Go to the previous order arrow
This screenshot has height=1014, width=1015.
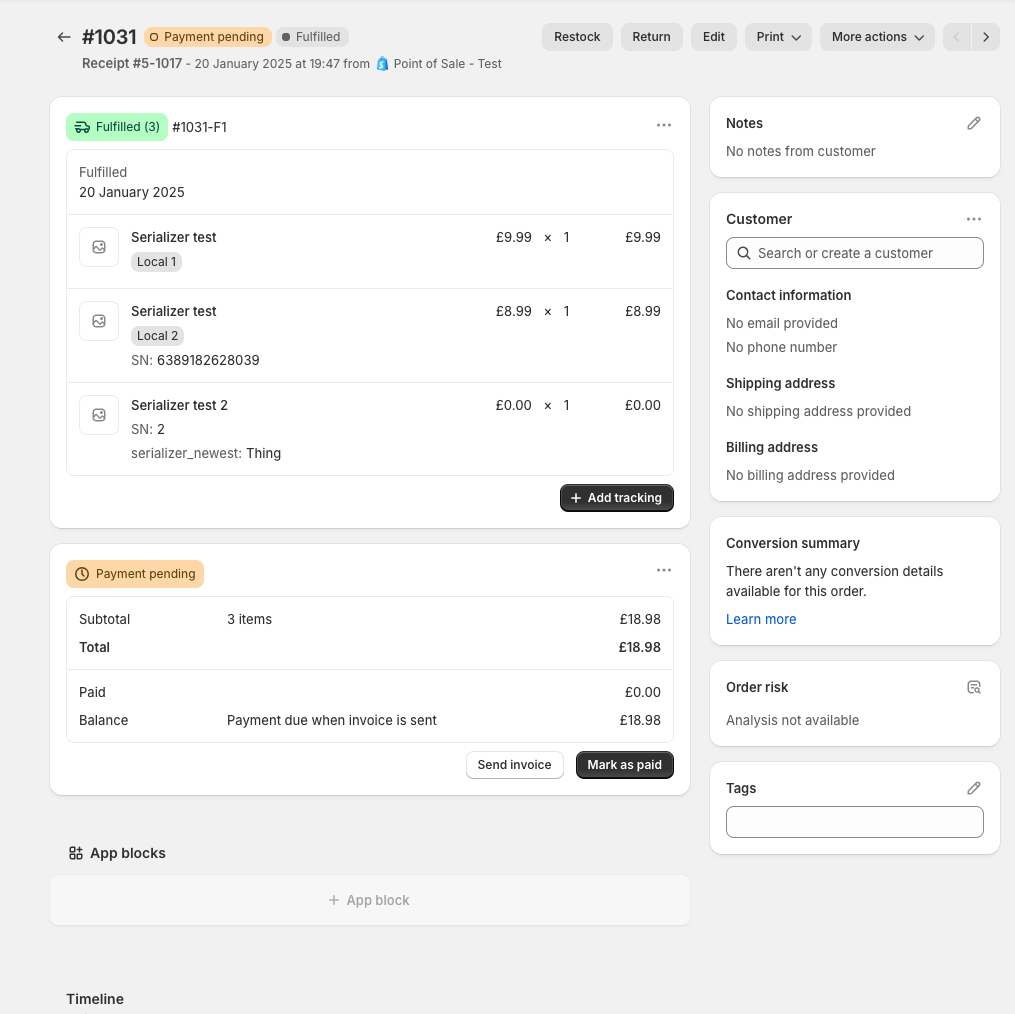pyautogui.click(x=957, y=37)
